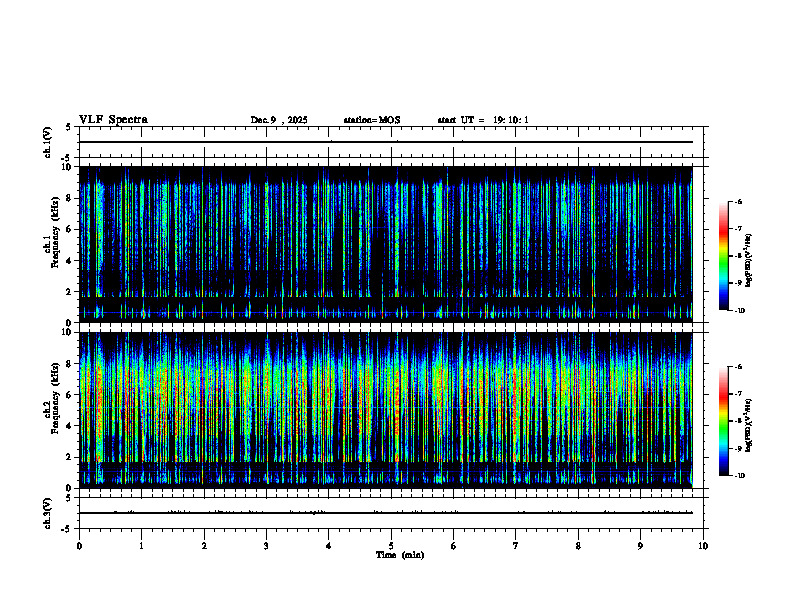The image size is (792, 612).
Task: Click the "9" tick on Time axis
Action: (x=640, y=546)
